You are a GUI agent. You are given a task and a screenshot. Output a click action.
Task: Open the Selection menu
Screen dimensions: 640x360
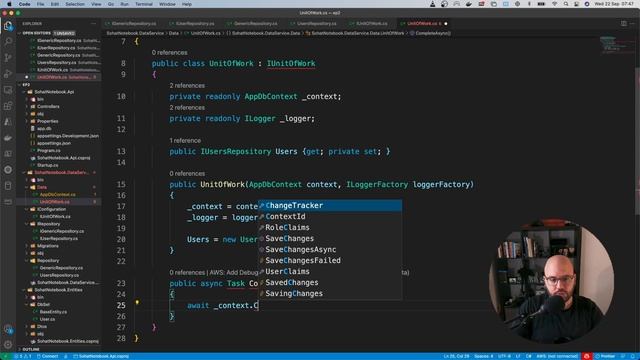75,4
